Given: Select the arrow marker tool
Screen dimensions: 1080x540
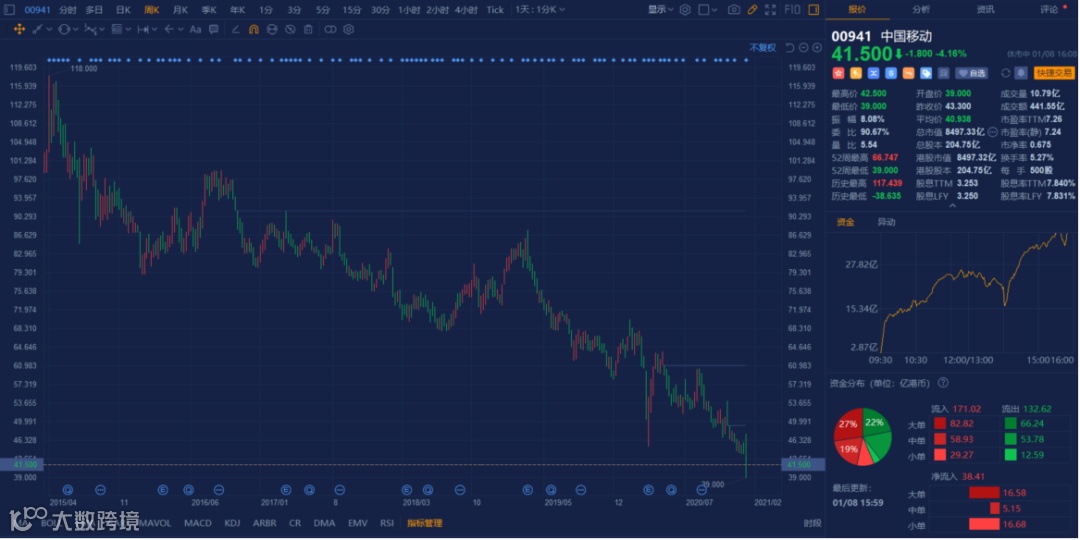Looking at the screenshot, I should click(x=169, y=30).
